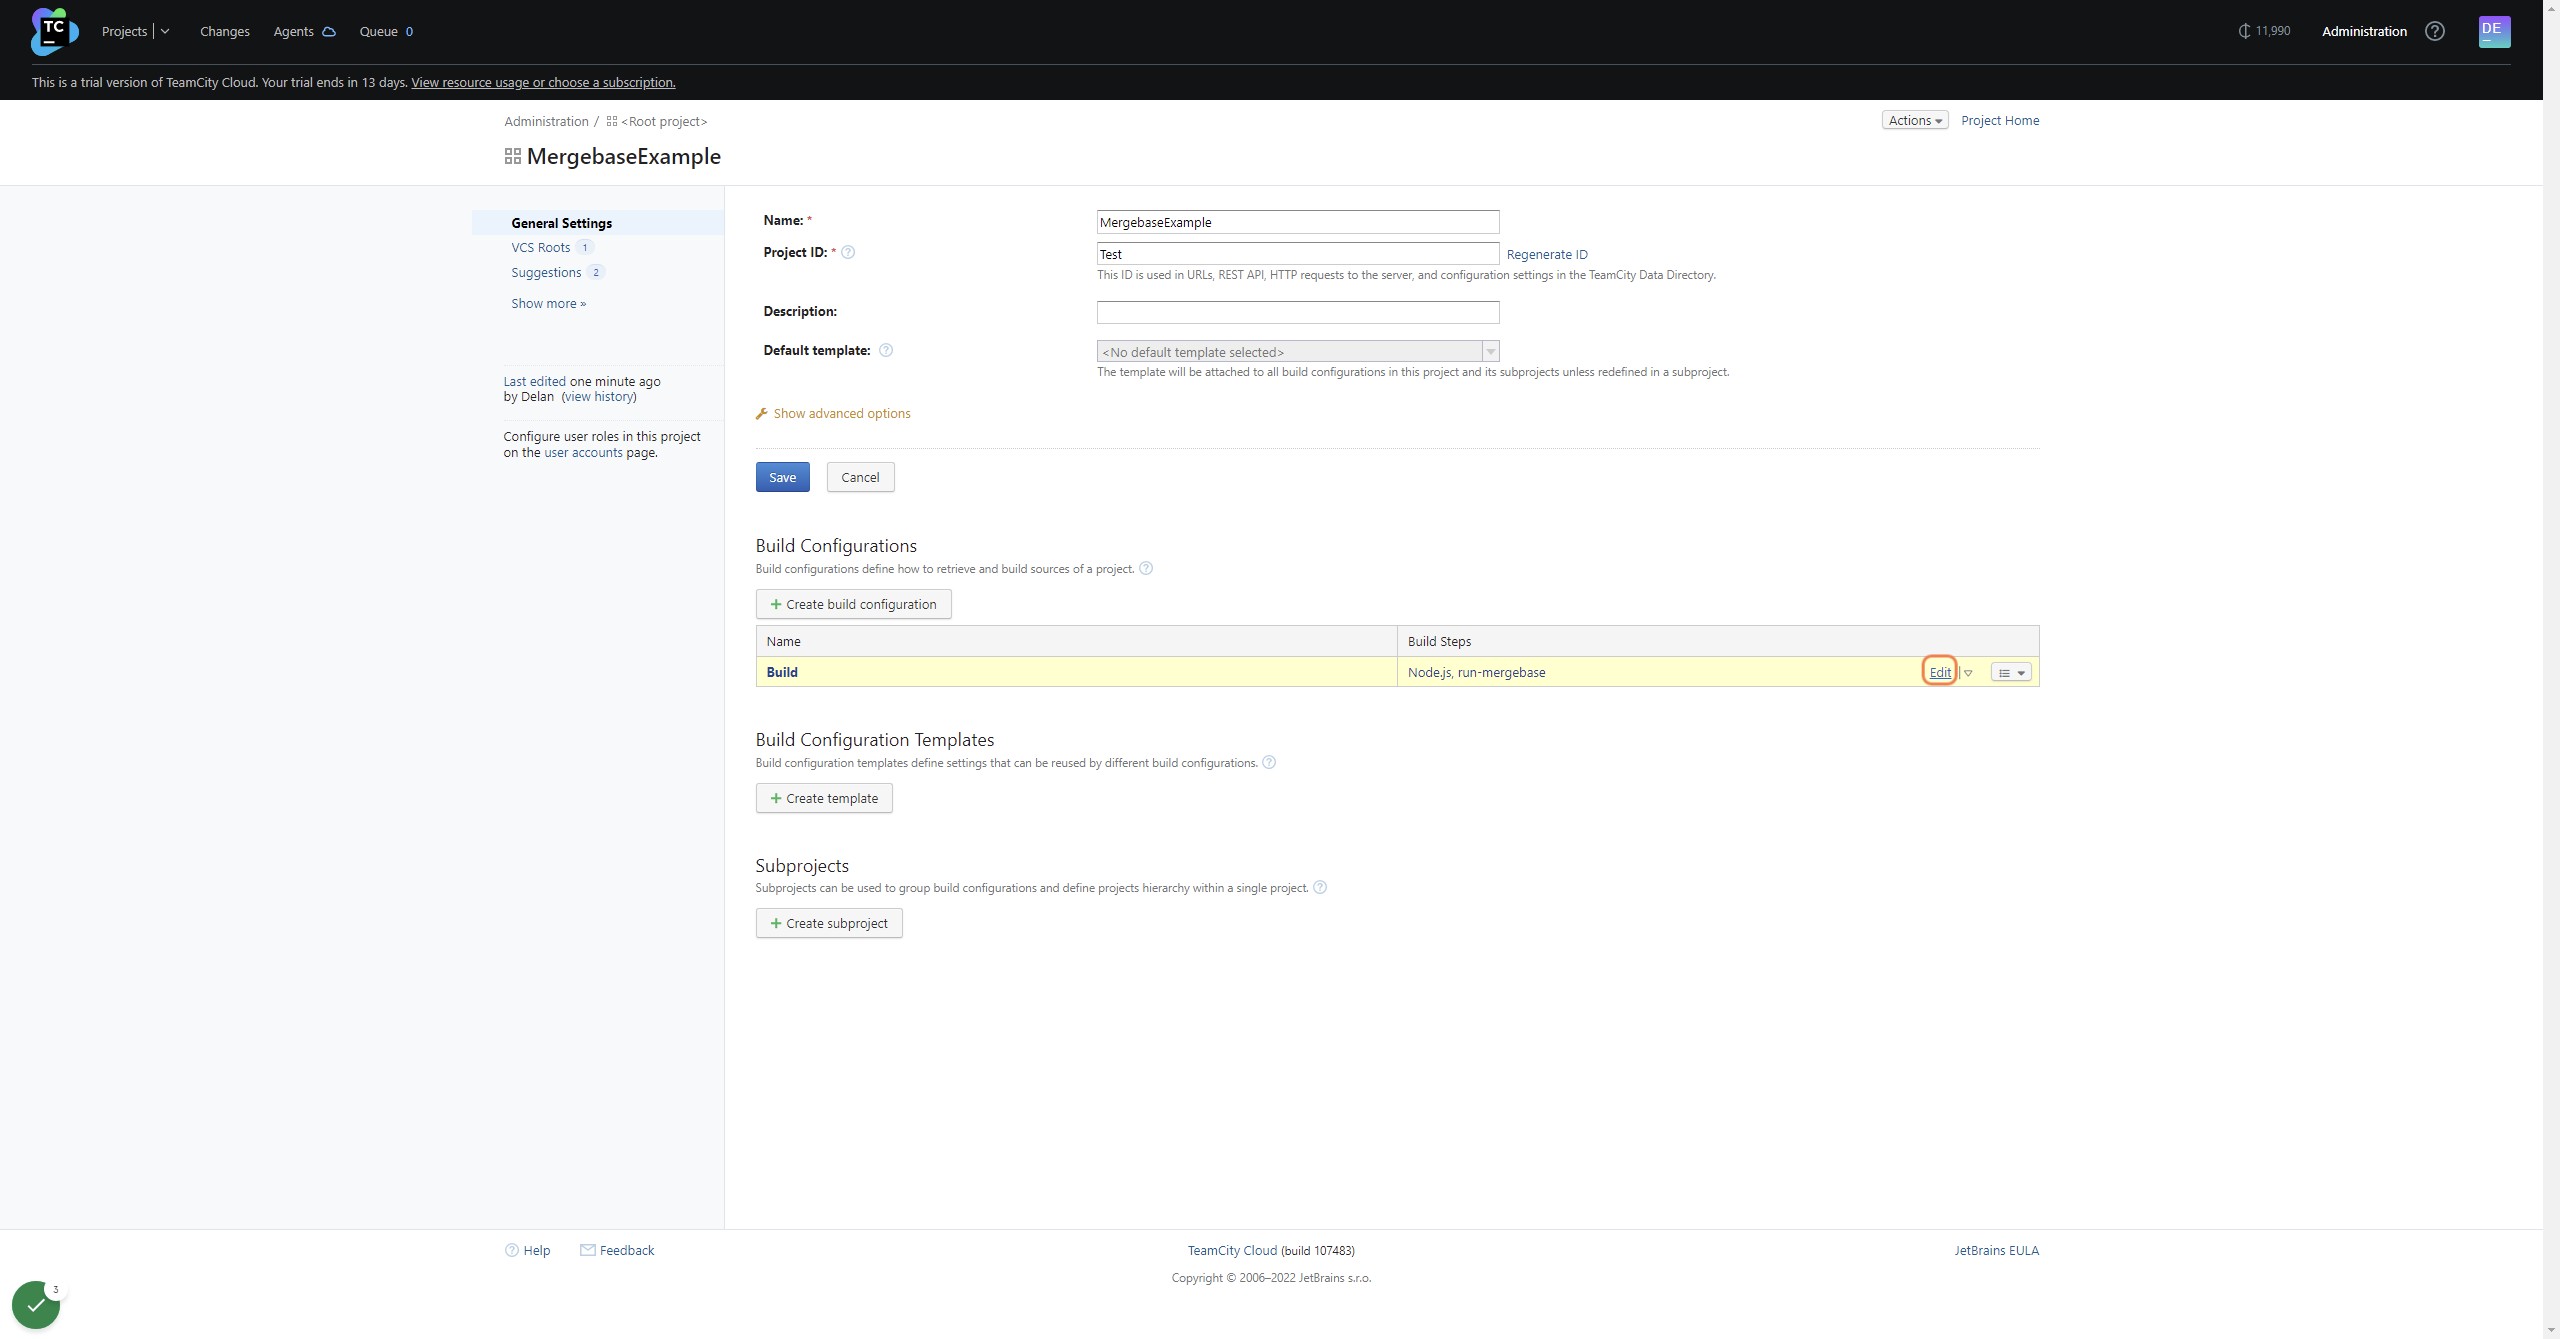
Task: Expand the arrow next to Edit
Action: pyautogui.click(x=1968, y=673)
